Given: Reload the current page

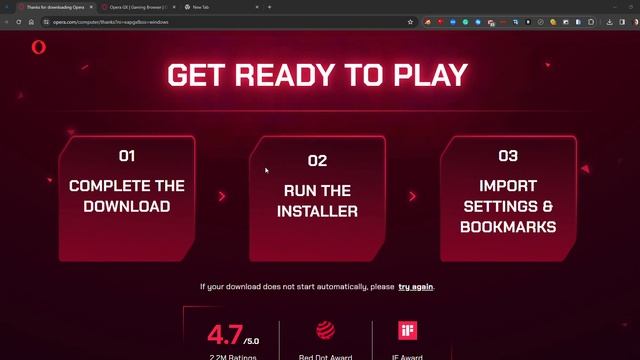Looking at the screenshot, I should (x=19, y=22).
